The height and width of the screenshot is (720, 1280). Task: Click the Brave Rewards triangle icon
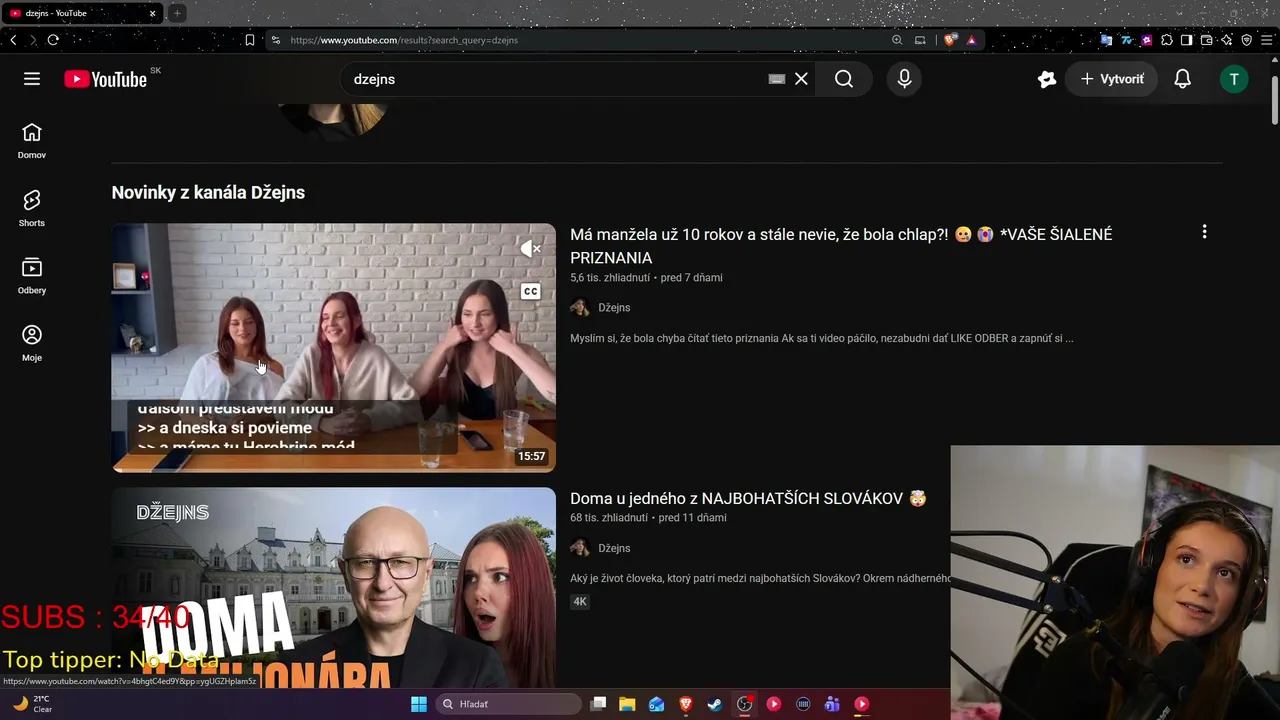pyautogui.click(x=971, y=40)
